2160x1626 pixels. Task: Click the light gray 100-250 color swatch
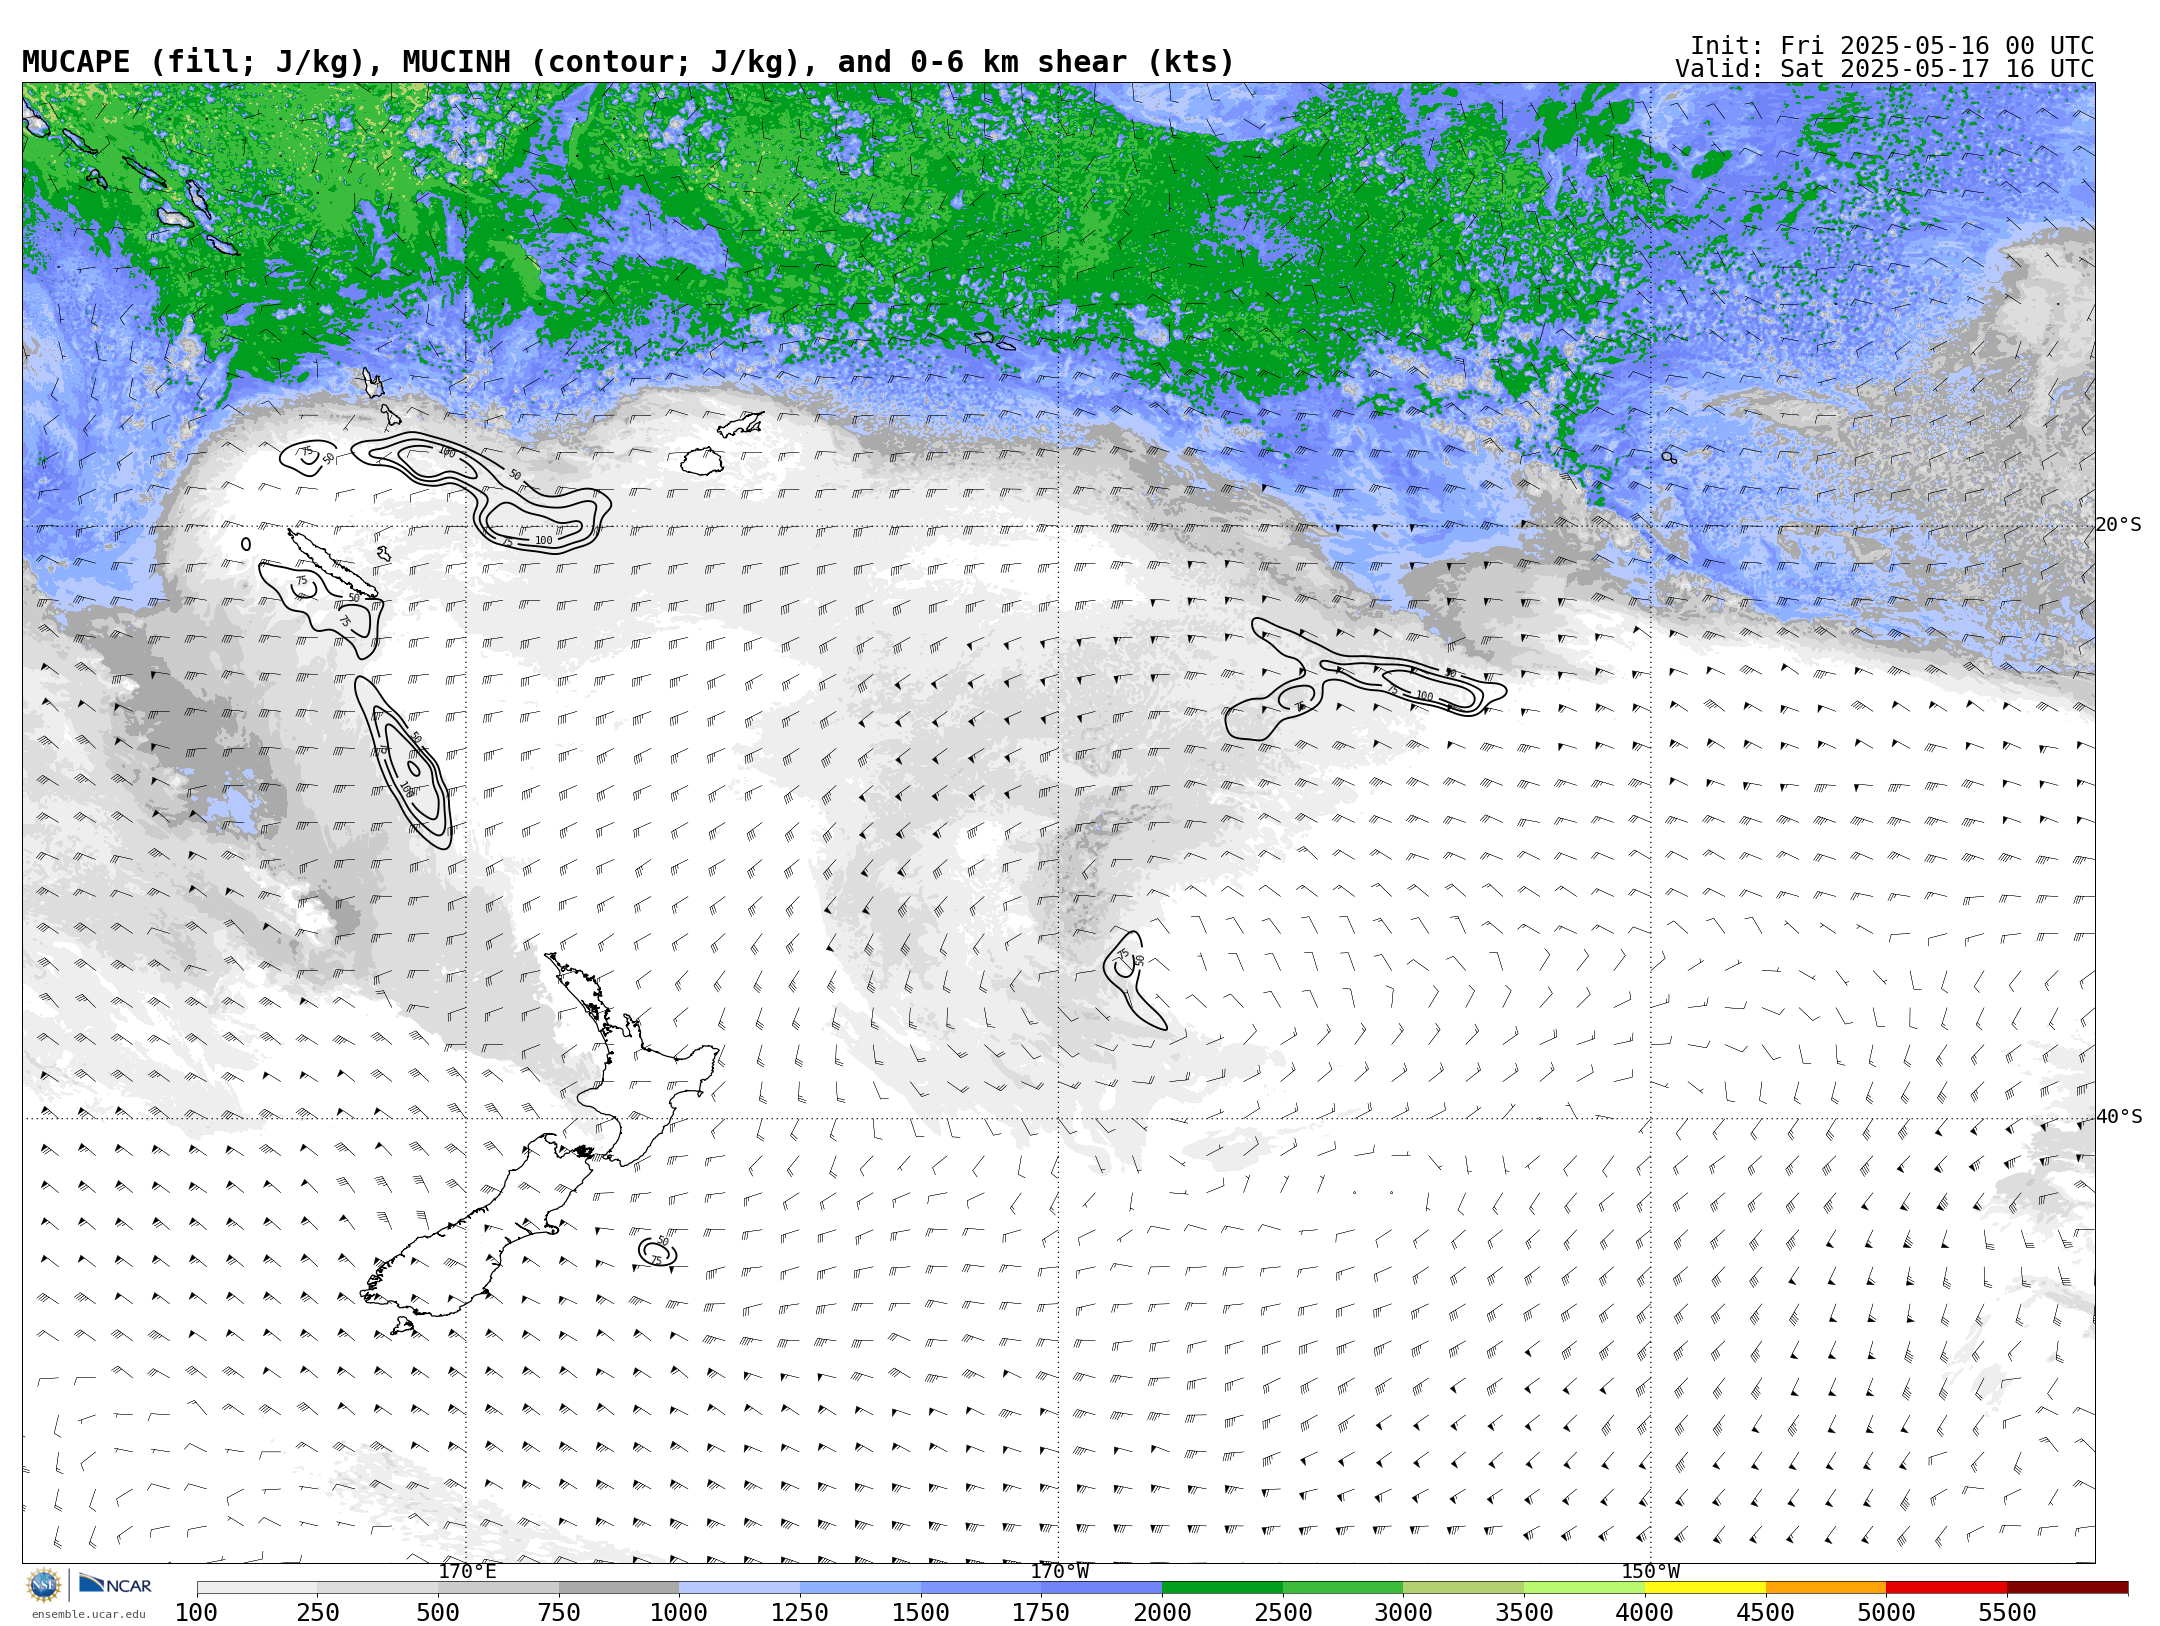pos(257,1588)
